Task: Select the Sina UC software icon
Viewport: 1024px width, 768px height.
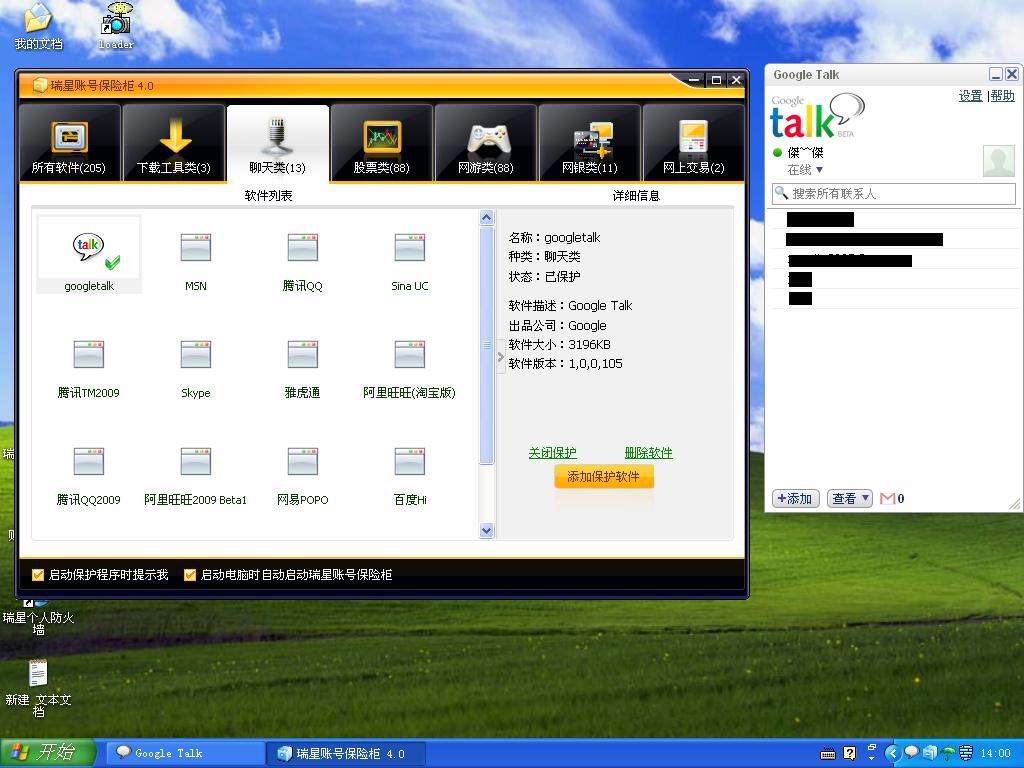Action: click(x=410, y=248)
